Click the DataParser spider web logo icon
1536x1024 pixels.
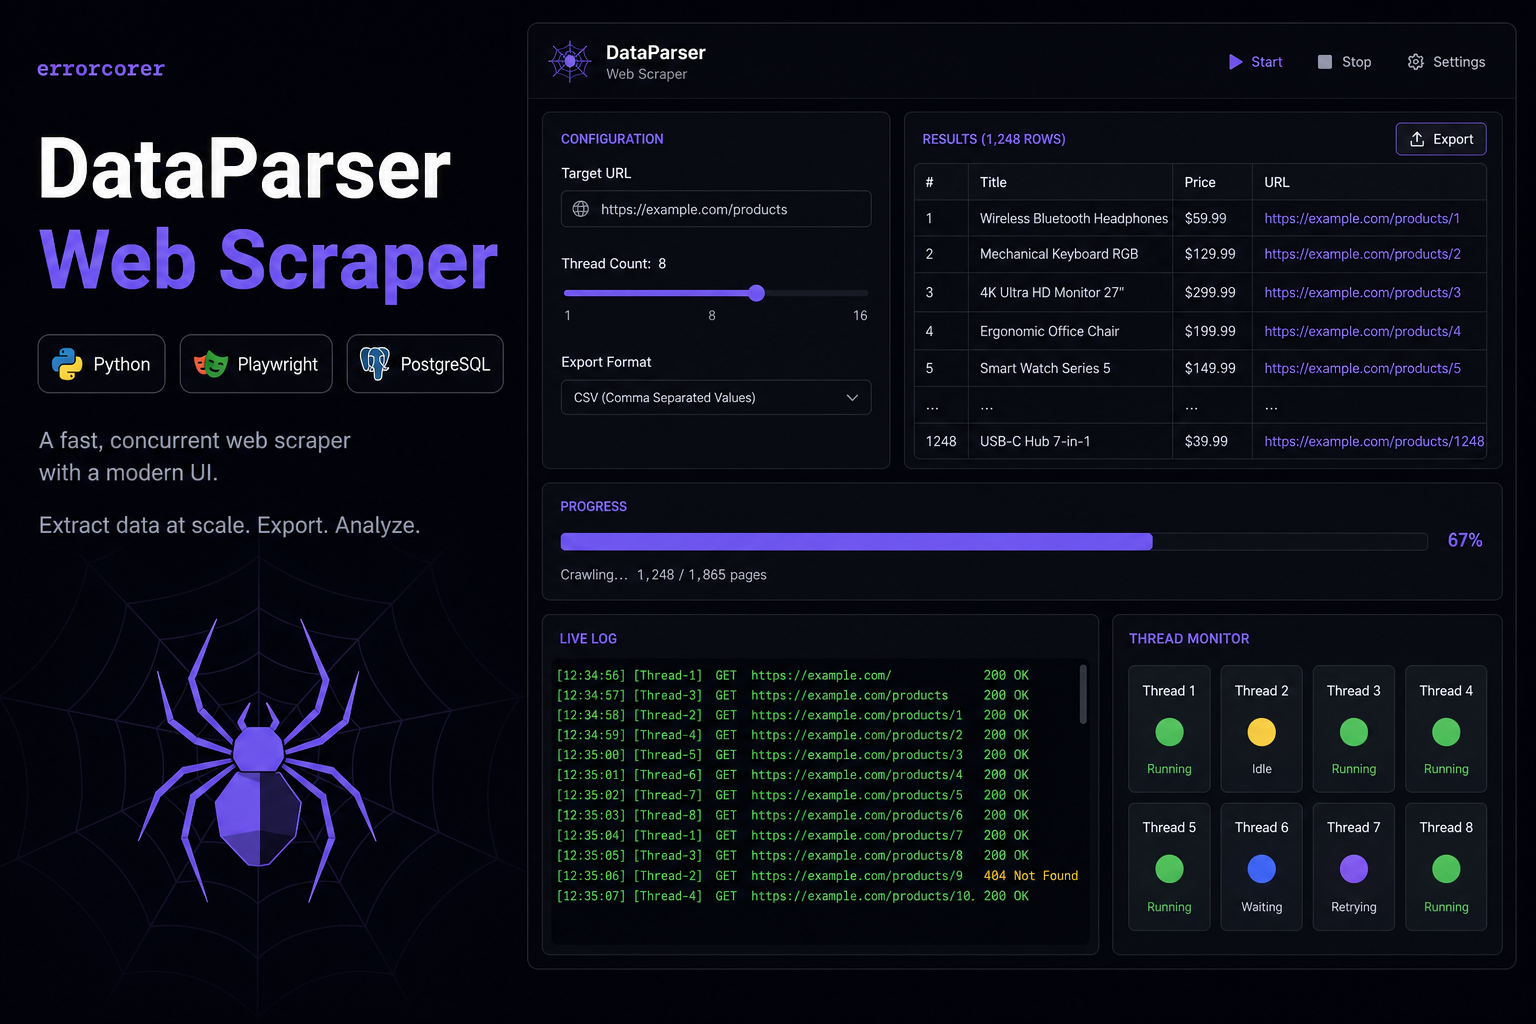click(x=570, y=62)
